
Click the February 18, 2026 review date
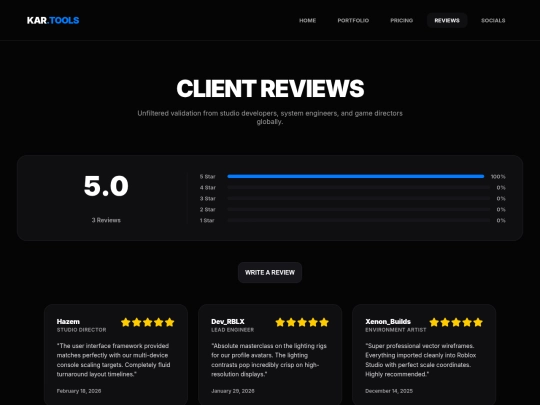79,391
